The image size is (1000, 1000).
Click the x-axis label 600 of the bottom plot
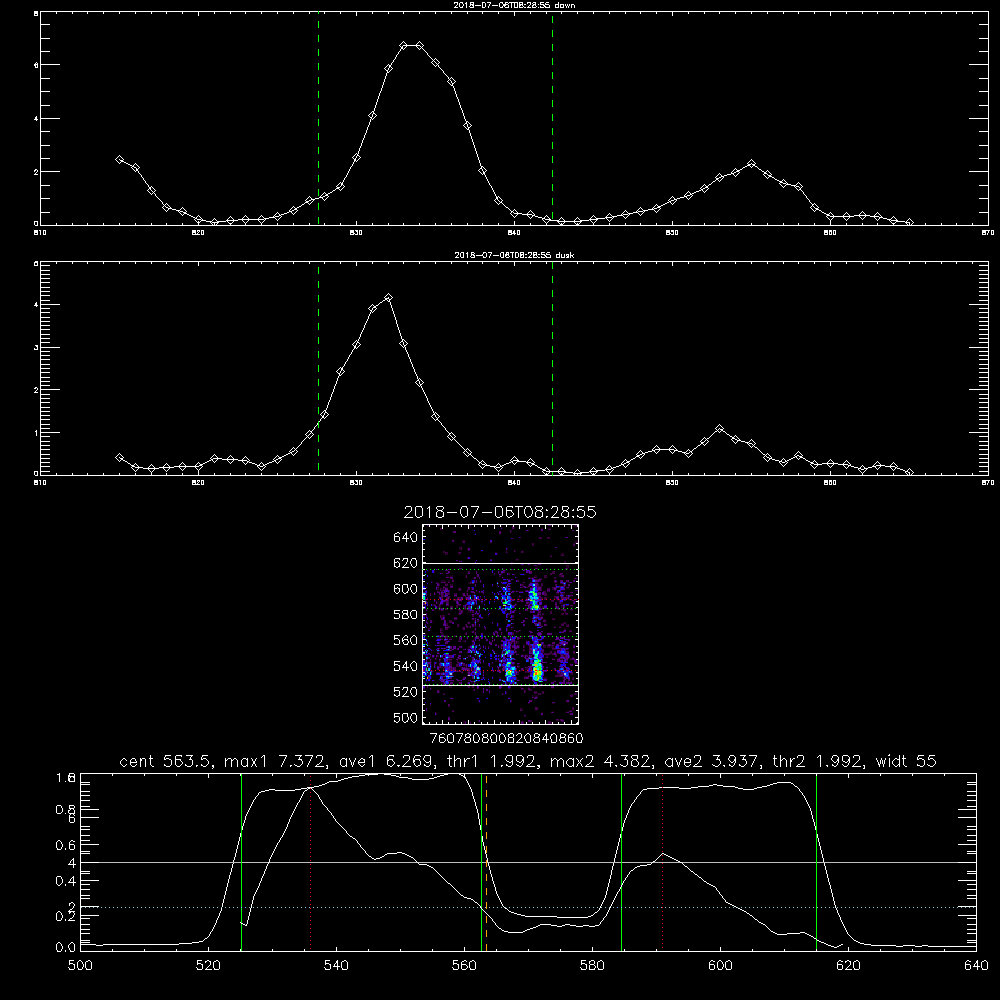click(x=721, y=966)
